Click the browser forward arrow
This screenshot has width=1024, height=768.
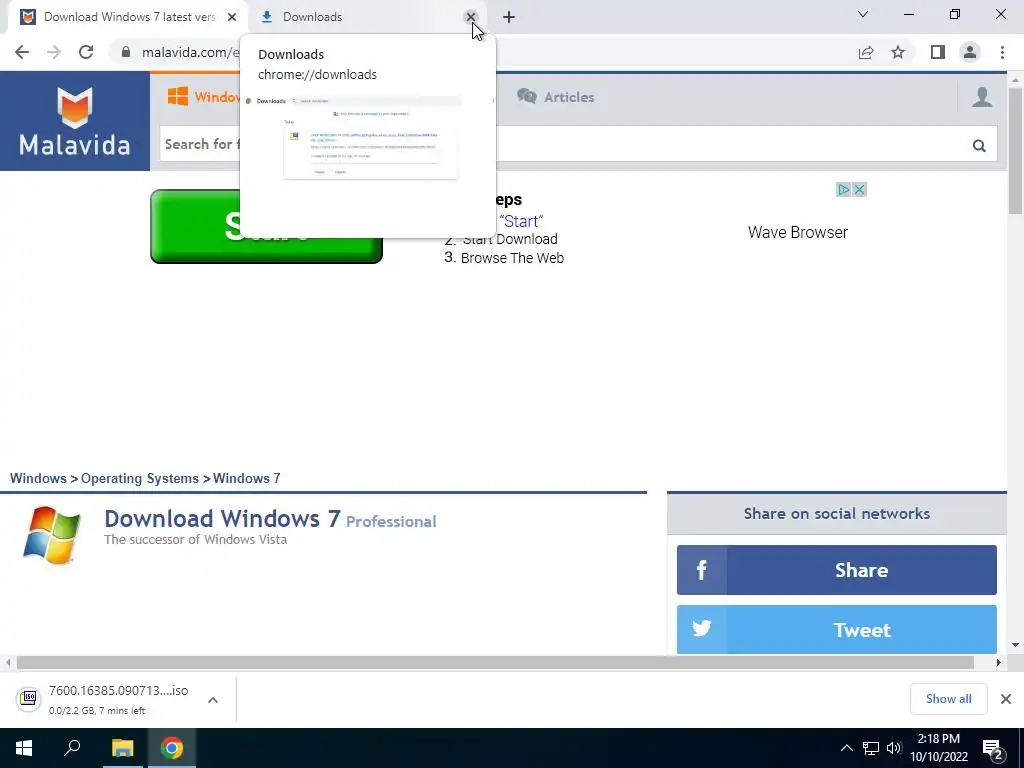(54, 52)
